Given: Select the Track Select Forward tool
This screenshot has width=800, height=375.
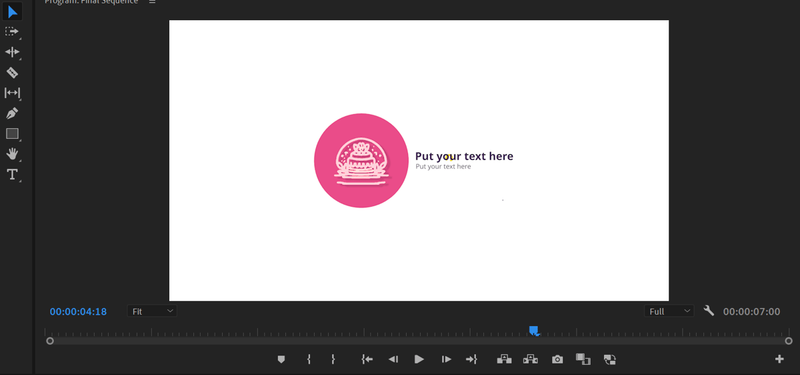Looking at the screenshot, I should [12, 32].
